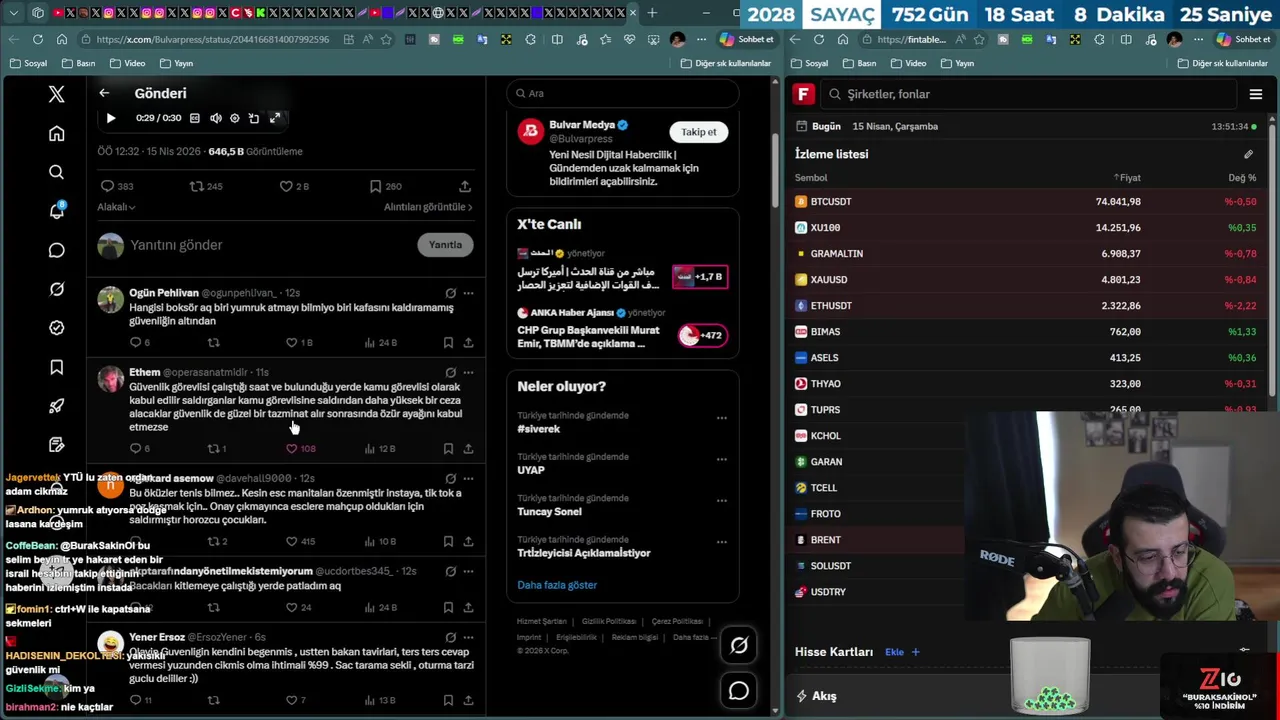Repost the main post with 245 reposts

pos(206,186)
